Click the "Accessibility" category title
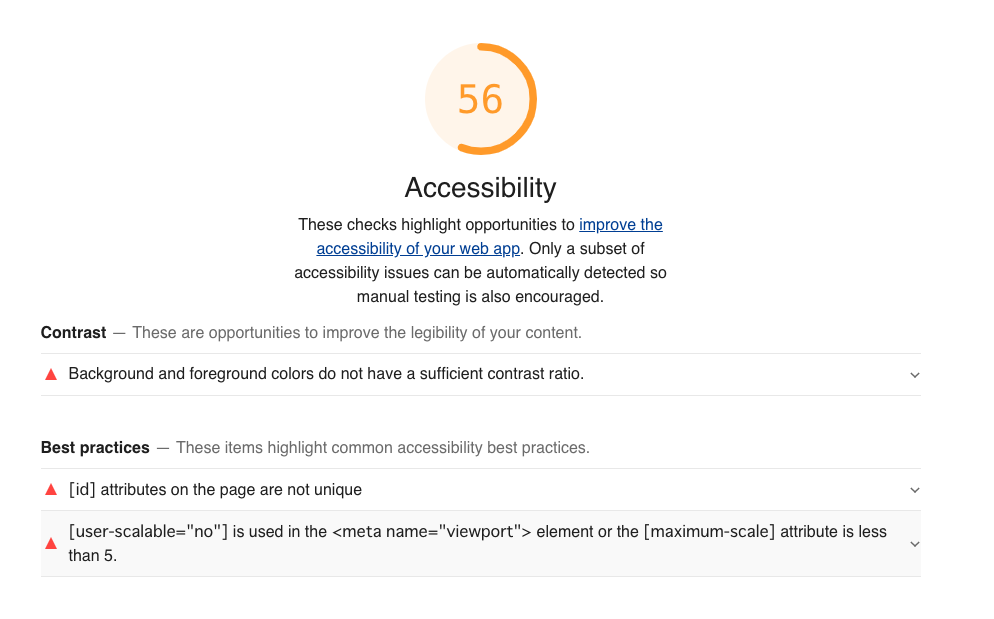Screen dimensions: 994x619 point(480,188)
